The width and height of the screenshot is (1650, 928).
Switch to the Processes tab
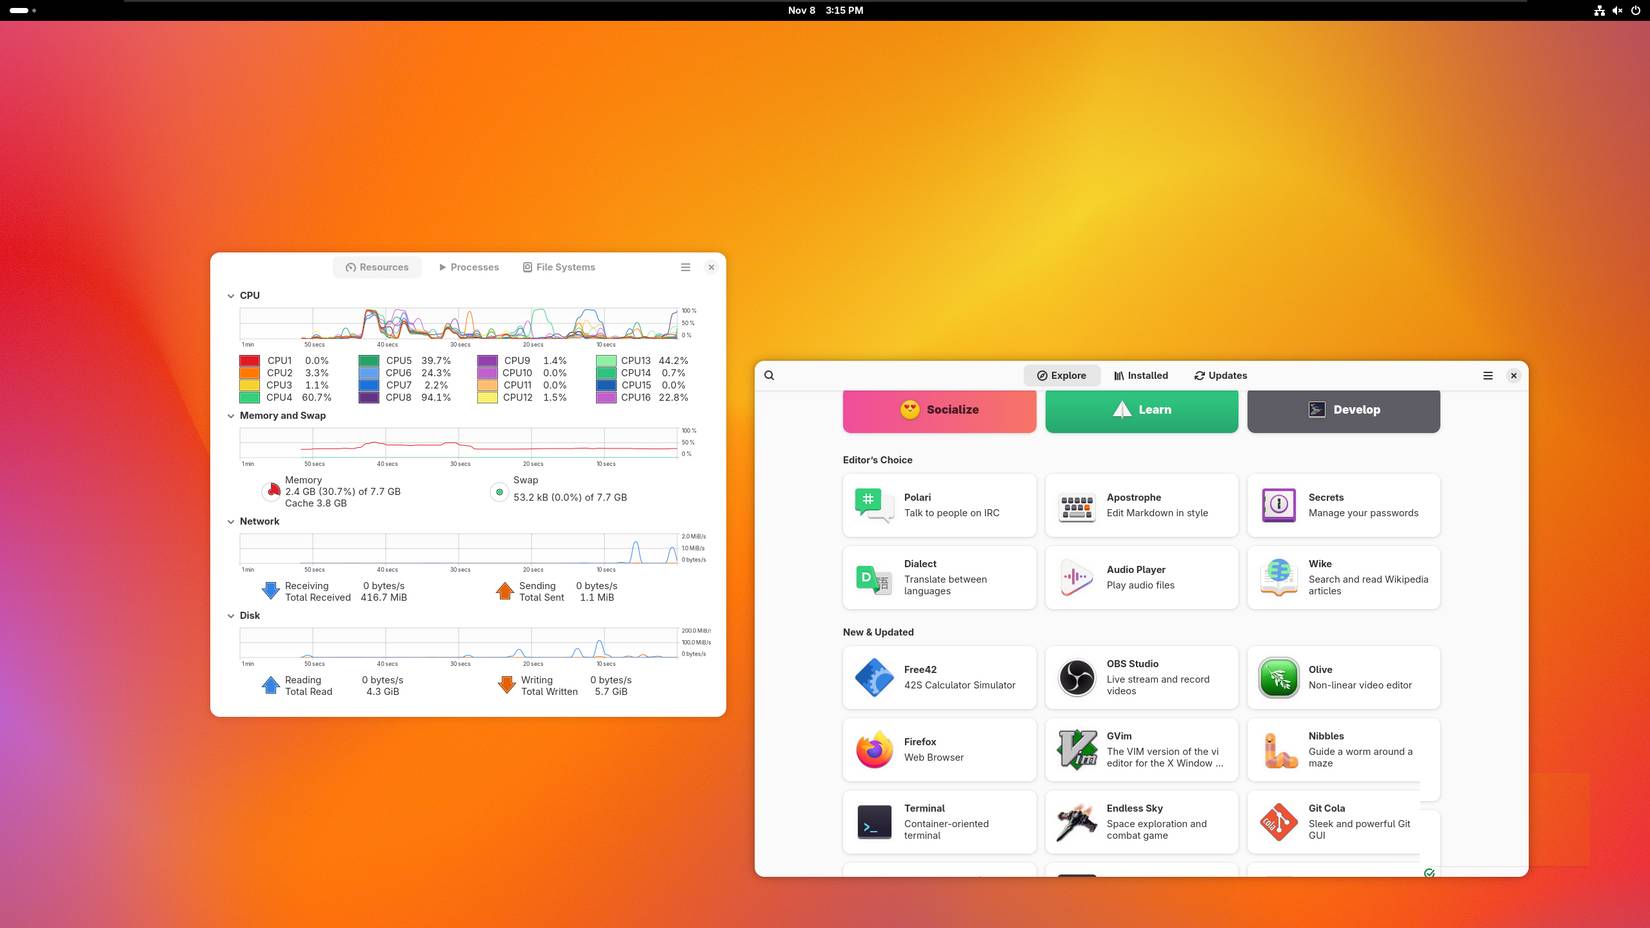tap(468, 267)
